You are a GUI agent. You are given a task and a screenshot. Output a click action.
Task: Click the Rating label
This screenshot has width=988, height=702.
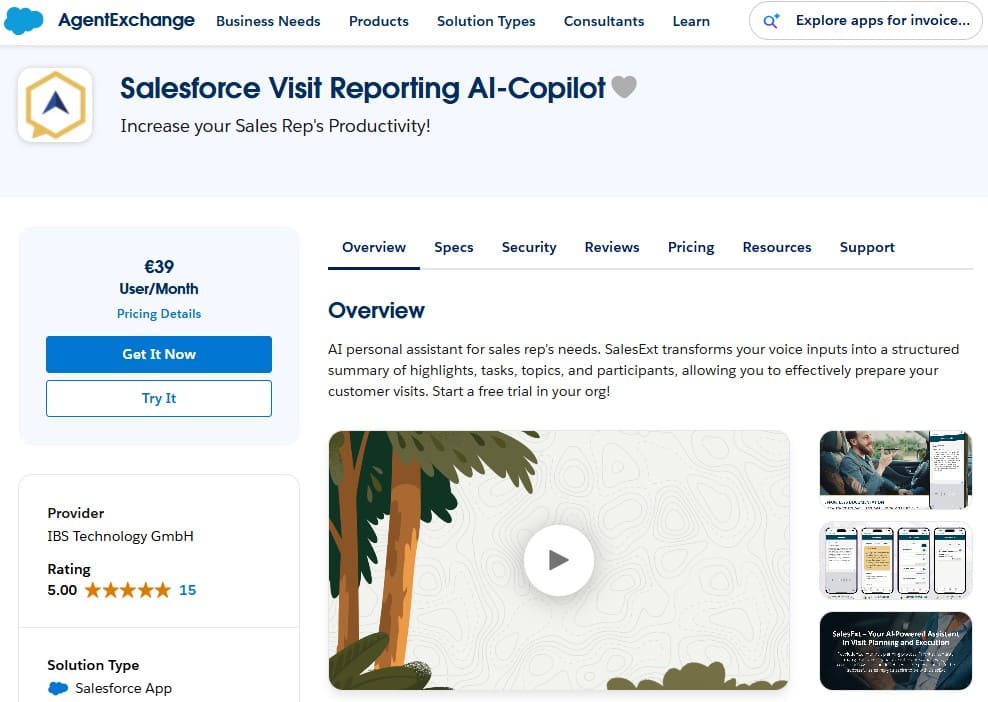click(x=69, y=569)
